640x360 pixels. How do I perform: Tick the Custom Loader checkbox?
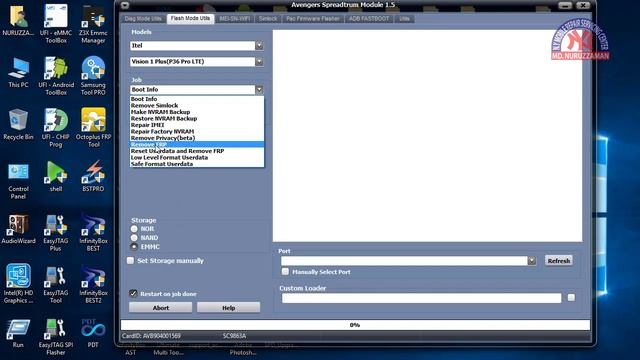571,298
